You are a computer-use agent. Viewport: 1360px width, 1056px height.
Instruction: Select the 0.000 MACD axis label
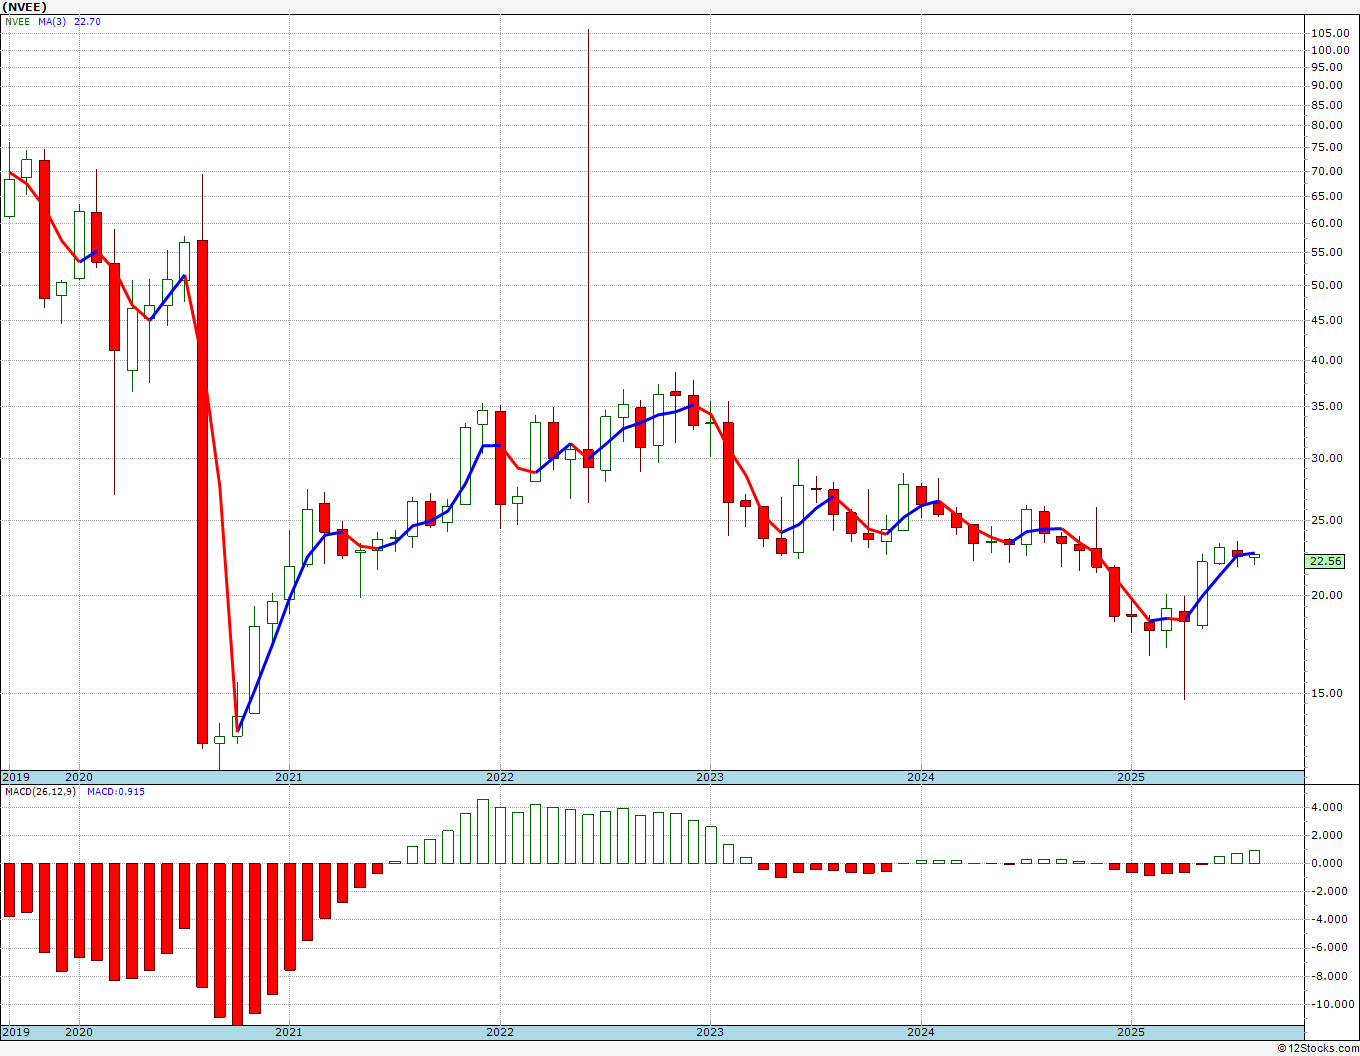point(1327,864)
